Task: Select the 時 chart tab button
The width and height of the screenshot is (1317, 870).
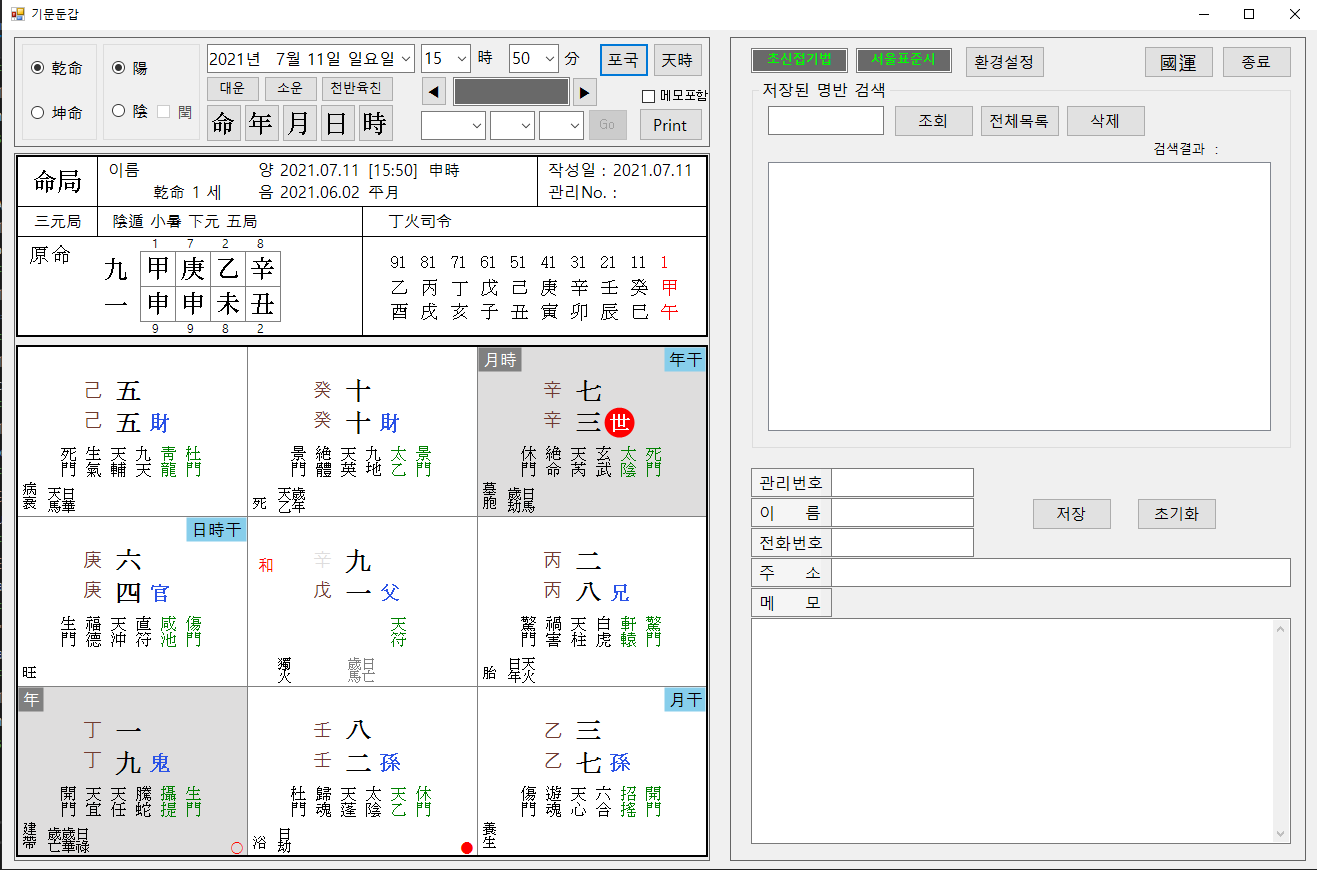Action: pyautogui.click(x=375, y=123)
